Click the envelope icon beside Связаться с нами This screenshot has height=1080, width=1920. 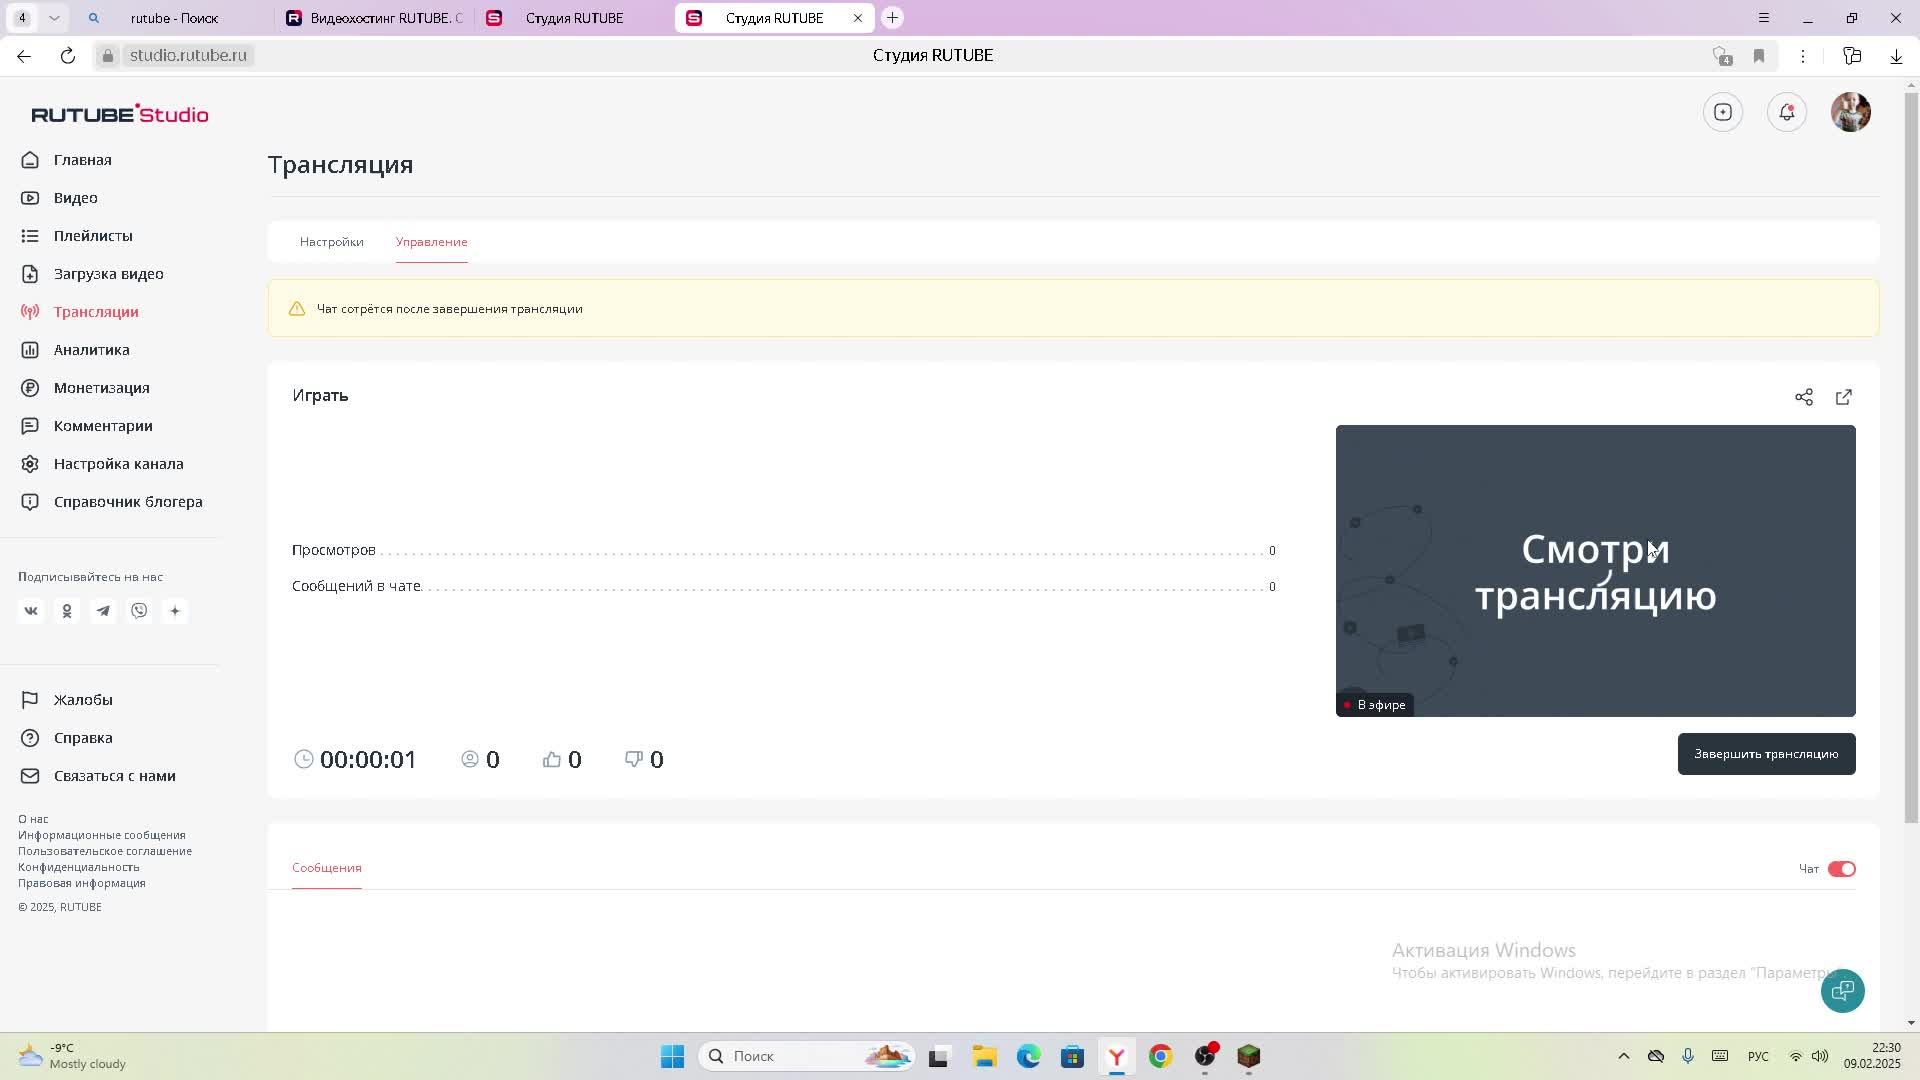click(x=30, y=776)
